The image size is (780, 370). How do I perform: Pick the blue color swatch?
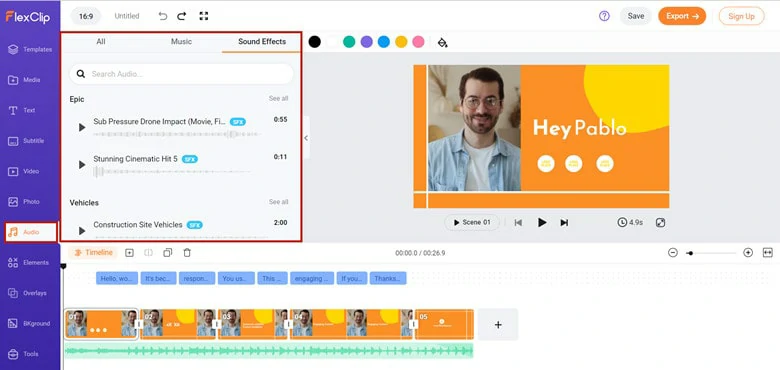384,42
